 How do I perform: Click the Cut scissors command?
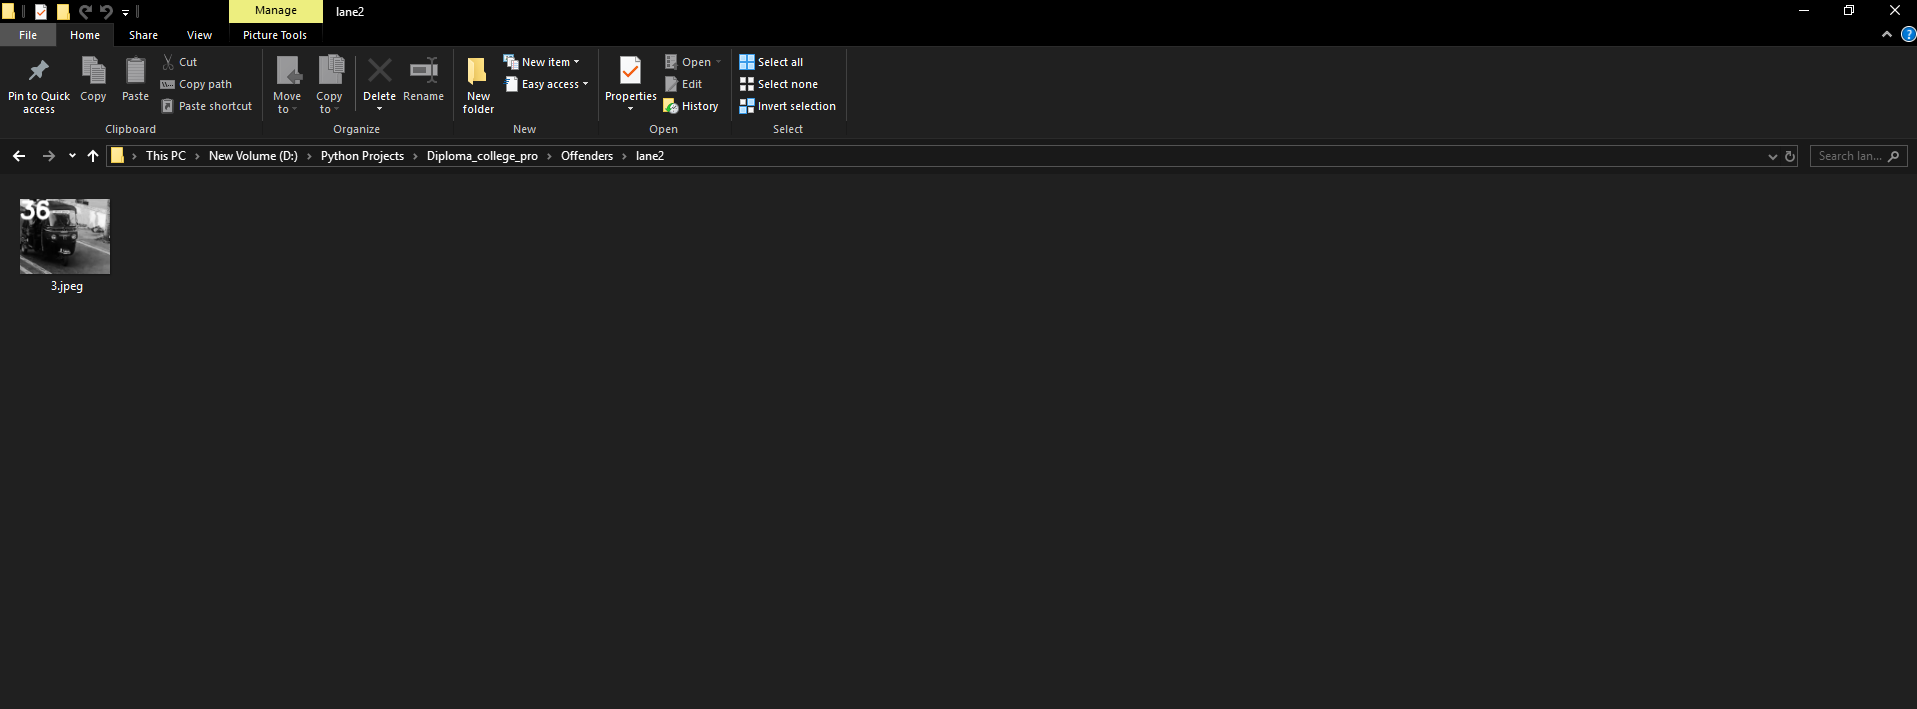pyautogui.click(x=180, y=62)
